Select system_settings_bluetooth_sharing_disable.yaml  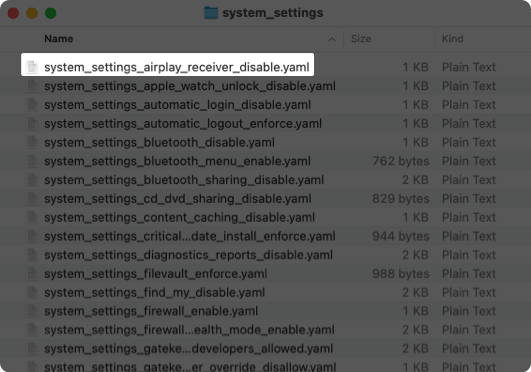point(184,180)
